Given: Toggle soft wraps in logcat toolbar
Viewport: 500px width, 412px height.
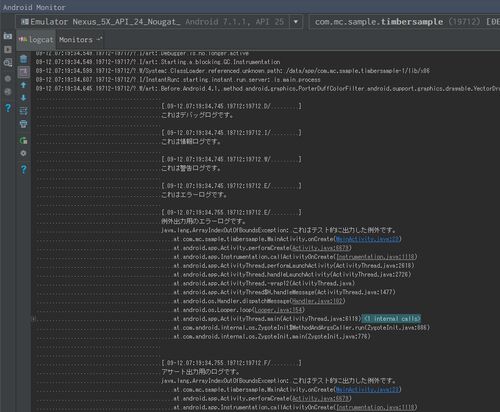Looking at the screenshot, I should 23,111.
